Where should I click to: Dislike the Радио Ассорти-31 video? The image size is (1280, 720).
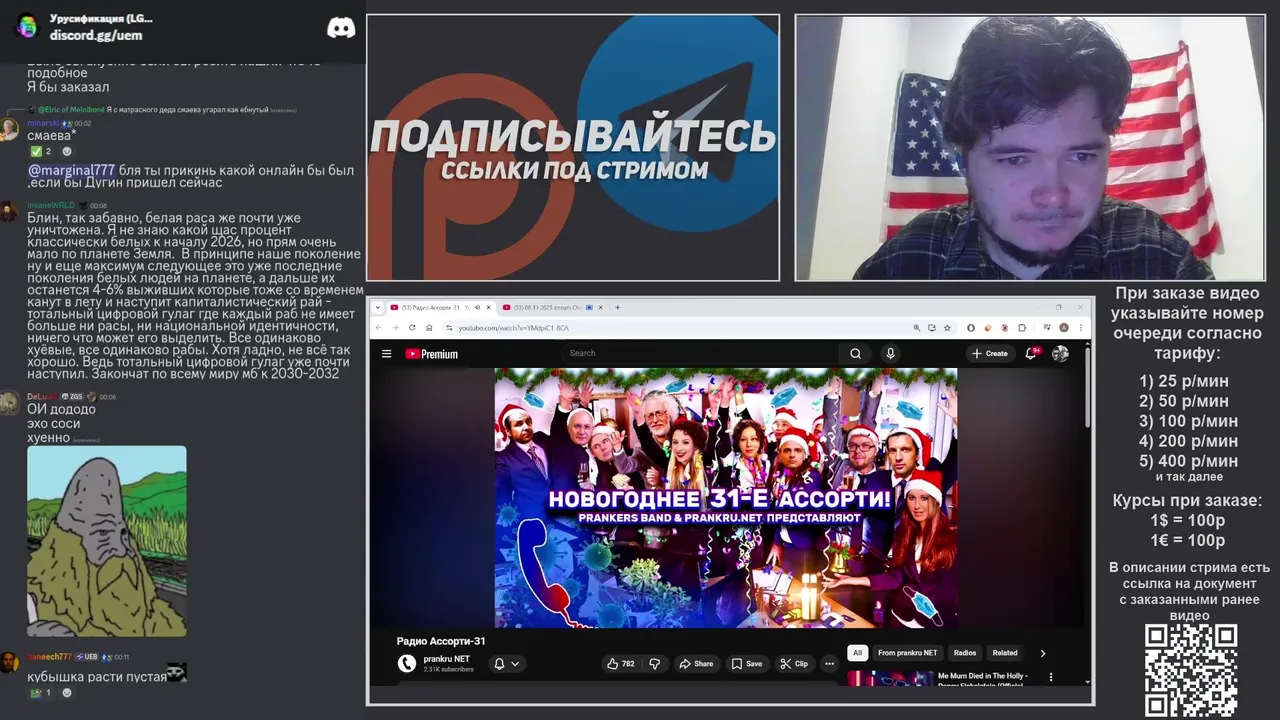coord(655,663)
